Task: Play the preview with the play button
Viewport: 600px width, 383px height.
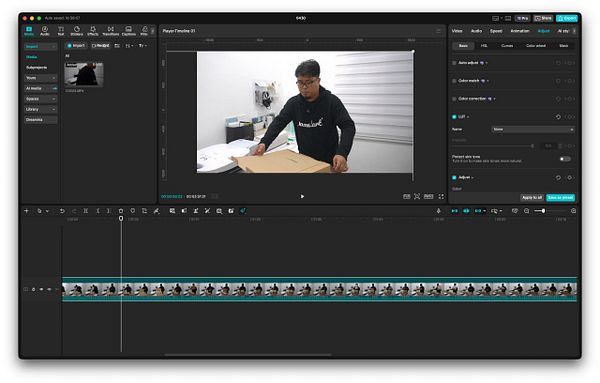Action: (302, 196)
